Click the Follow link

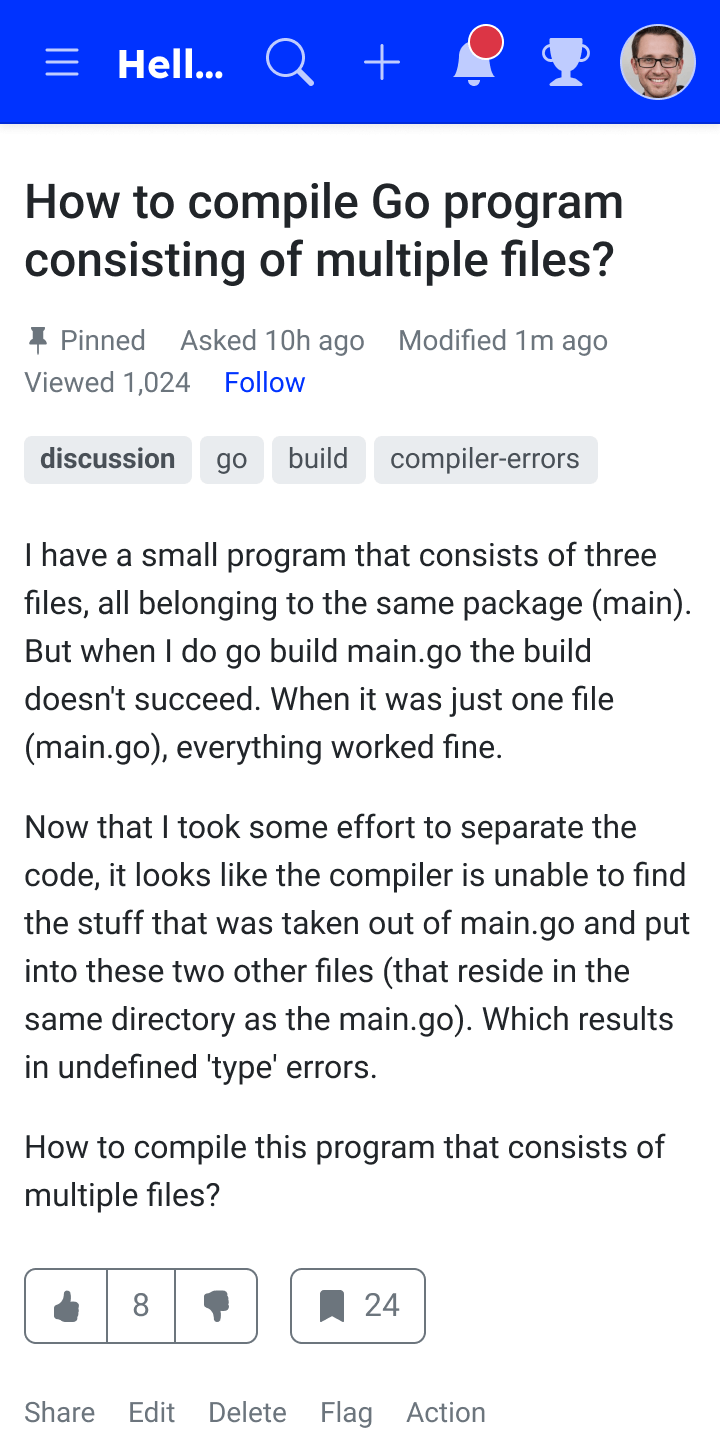(x=265, y=383)
